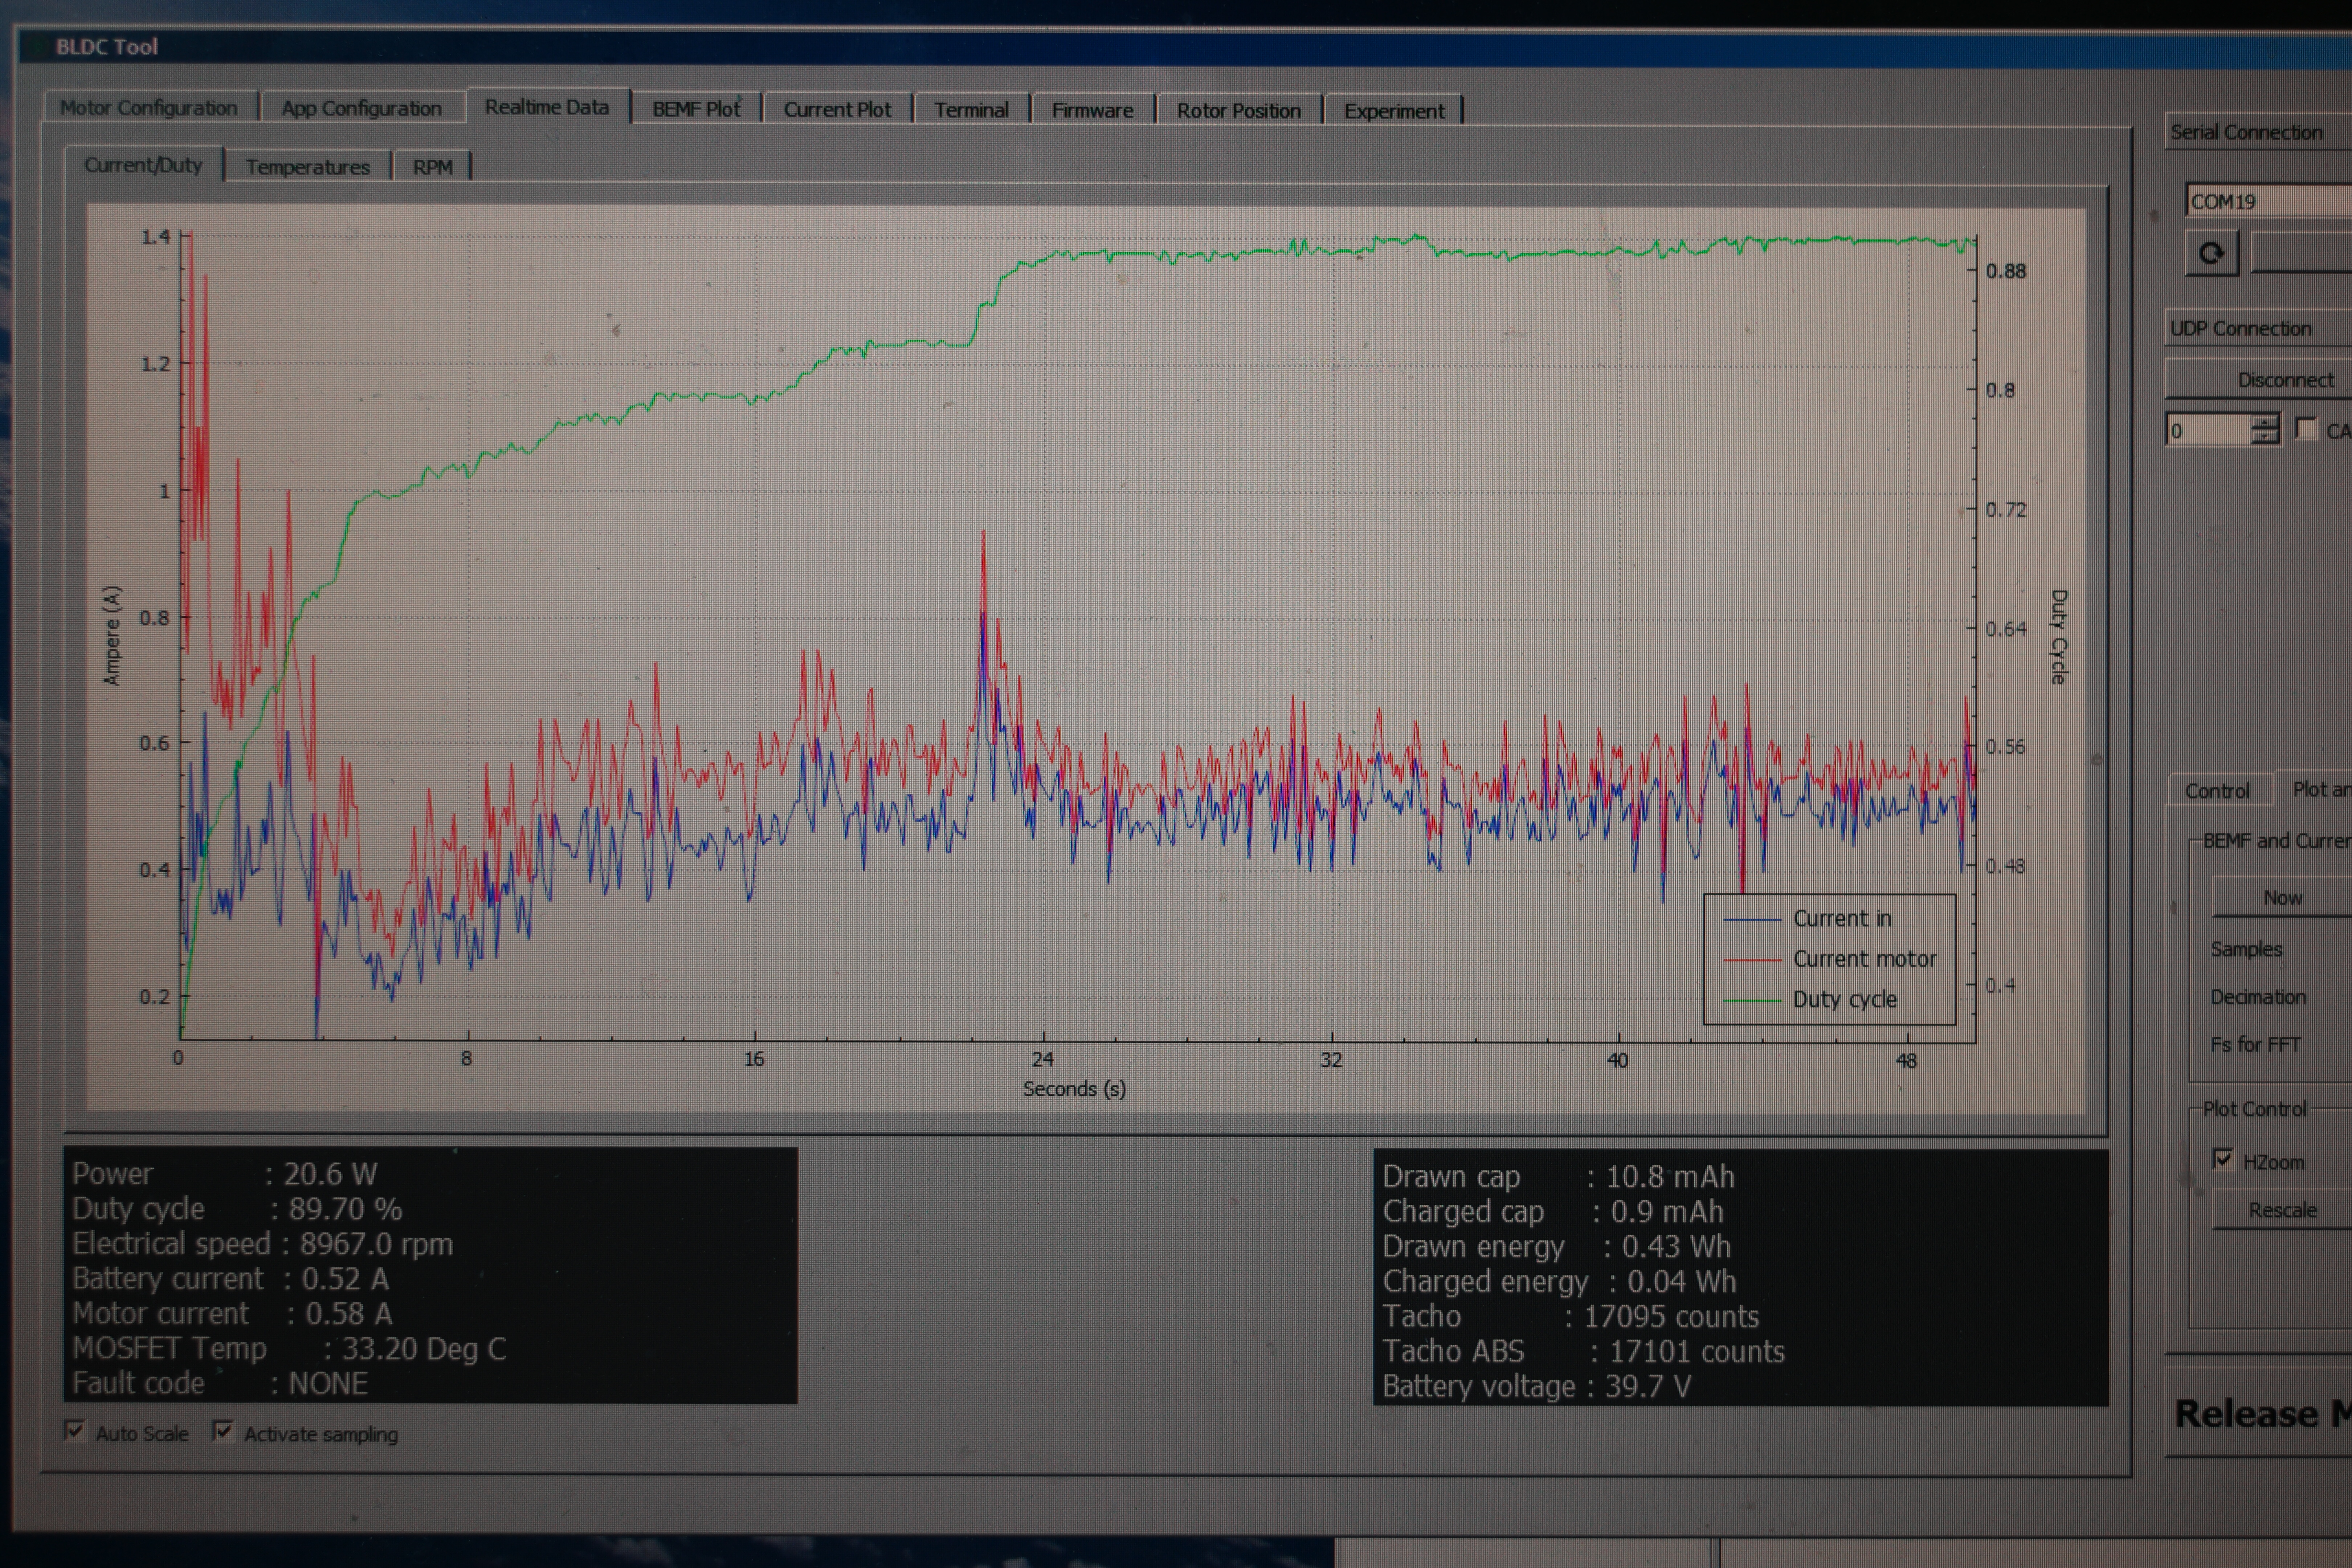Screen dimensions: 2352x1568
Task: Click the serial port refresh icon
Action: [x=2211, y=253]
